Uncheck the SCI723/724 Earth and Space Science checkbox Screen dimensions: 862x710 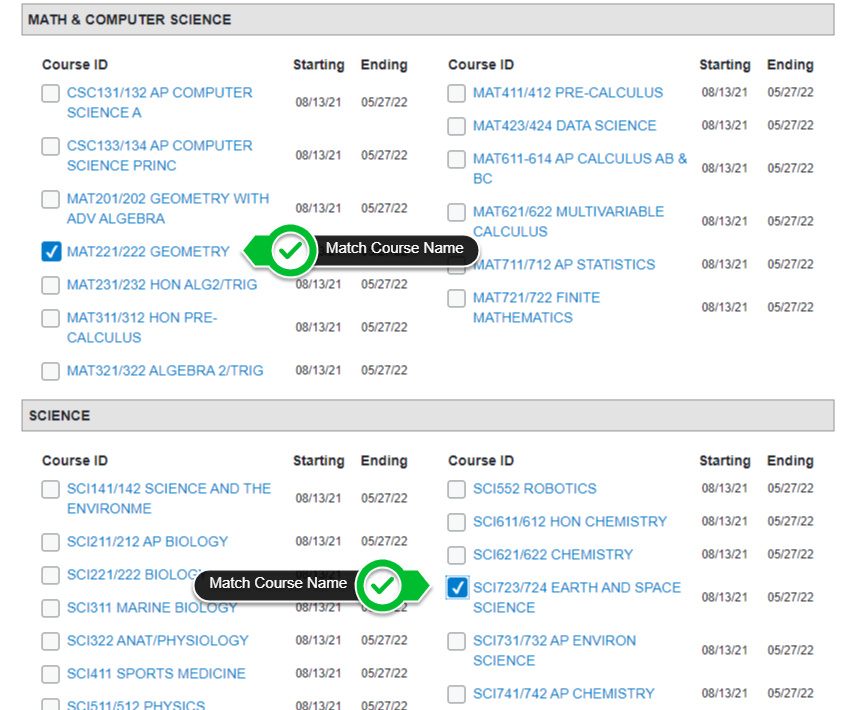[x=457, y=588]
